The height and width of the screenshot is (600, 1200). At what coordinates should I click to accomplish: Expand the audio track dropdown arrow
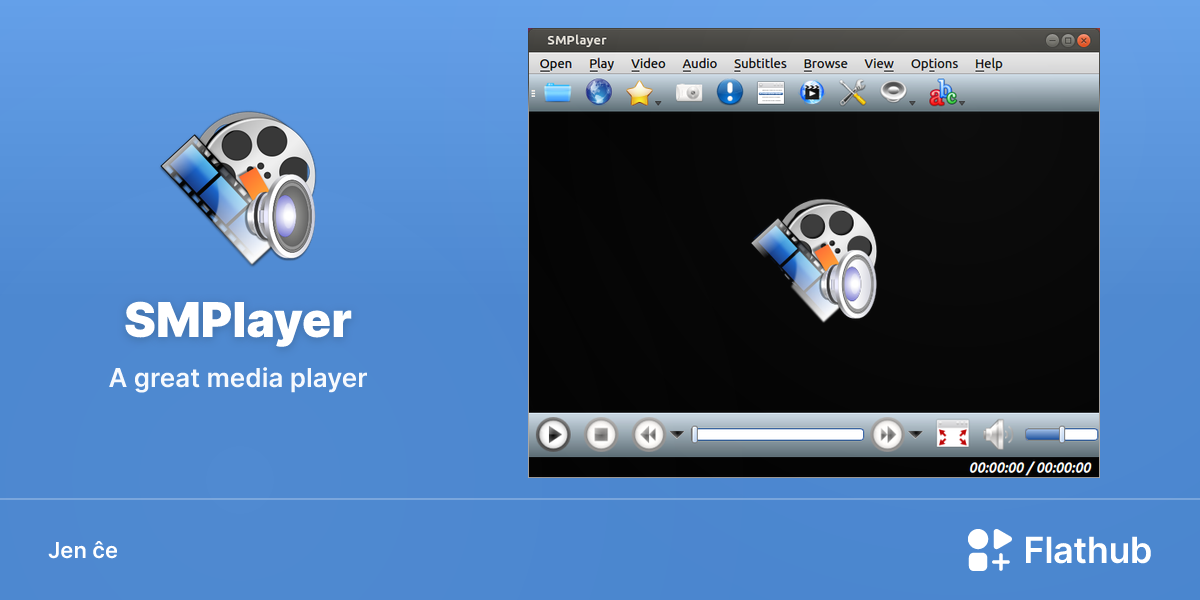[913, 101]
